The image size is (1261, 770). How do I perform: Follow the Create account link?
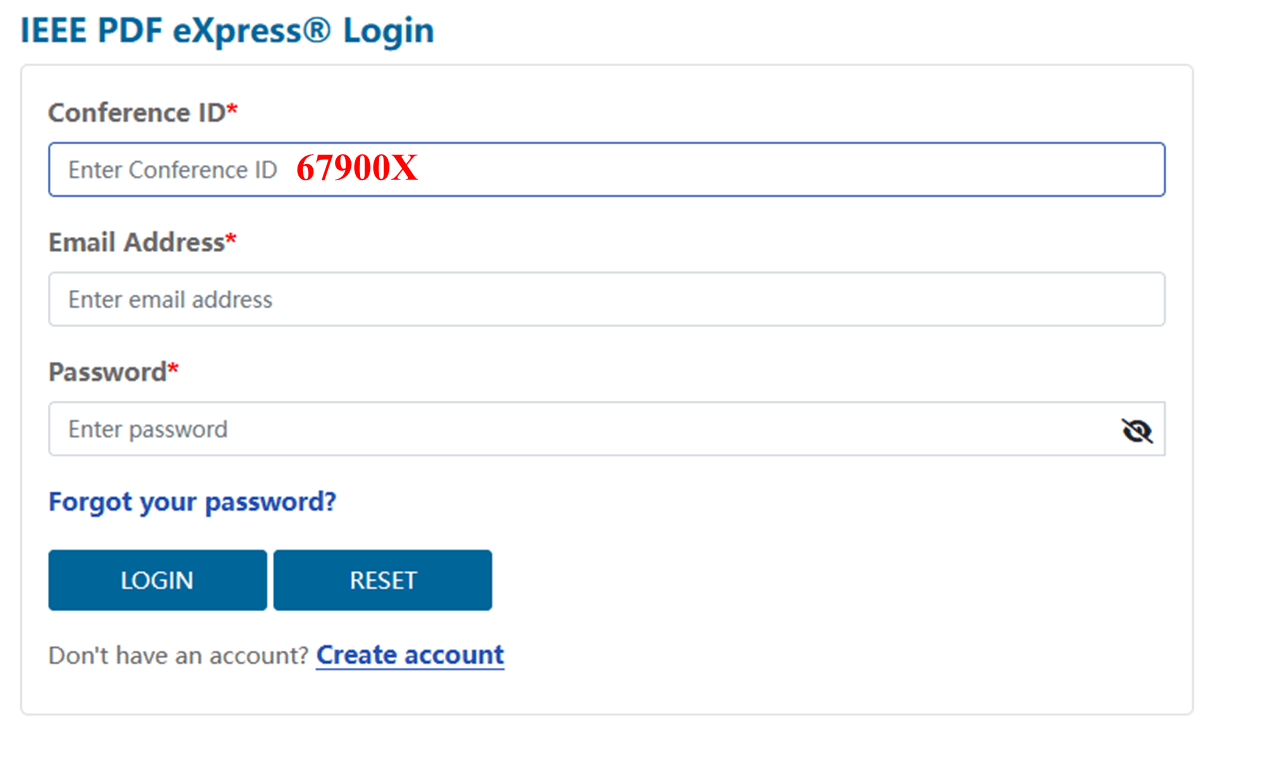click(410, 655)
